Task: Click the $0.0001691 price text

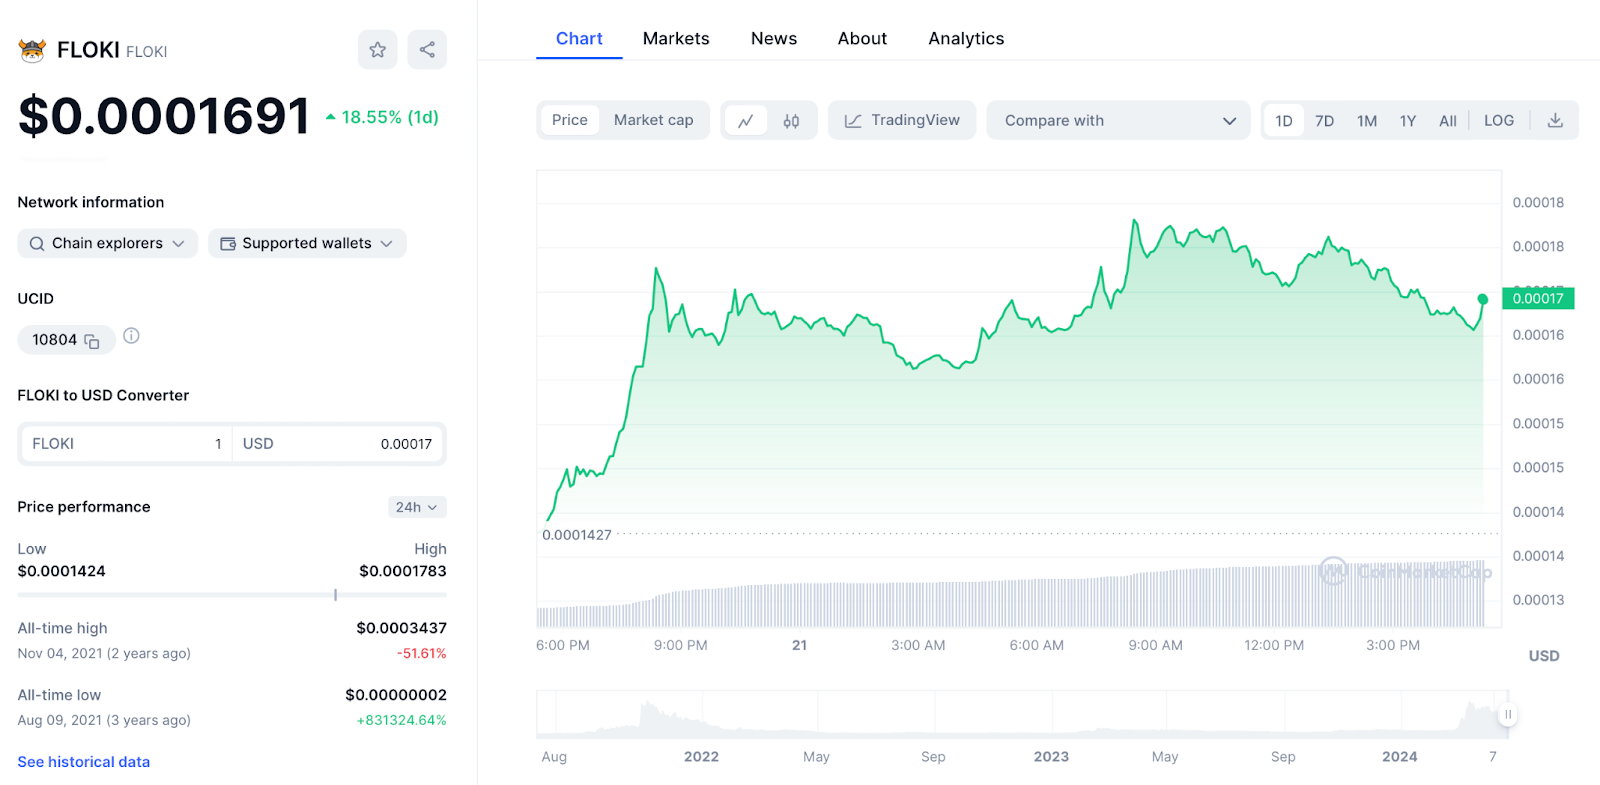Action: (164, 116)
